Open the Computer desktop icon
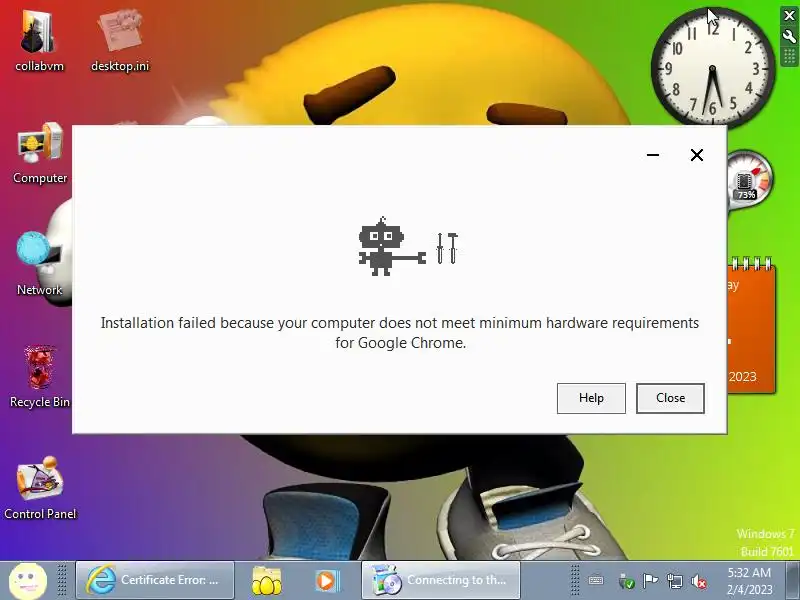This screenshot has width=800, height=600. [40, 153]
